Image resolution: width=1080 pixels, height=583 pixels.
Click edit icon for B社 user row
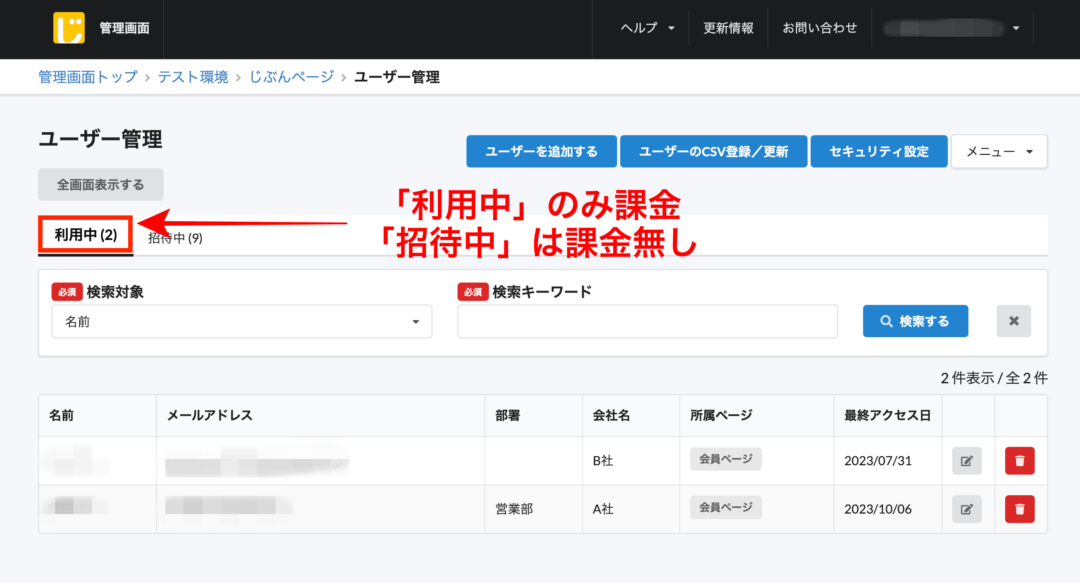[x=966, y=461]
